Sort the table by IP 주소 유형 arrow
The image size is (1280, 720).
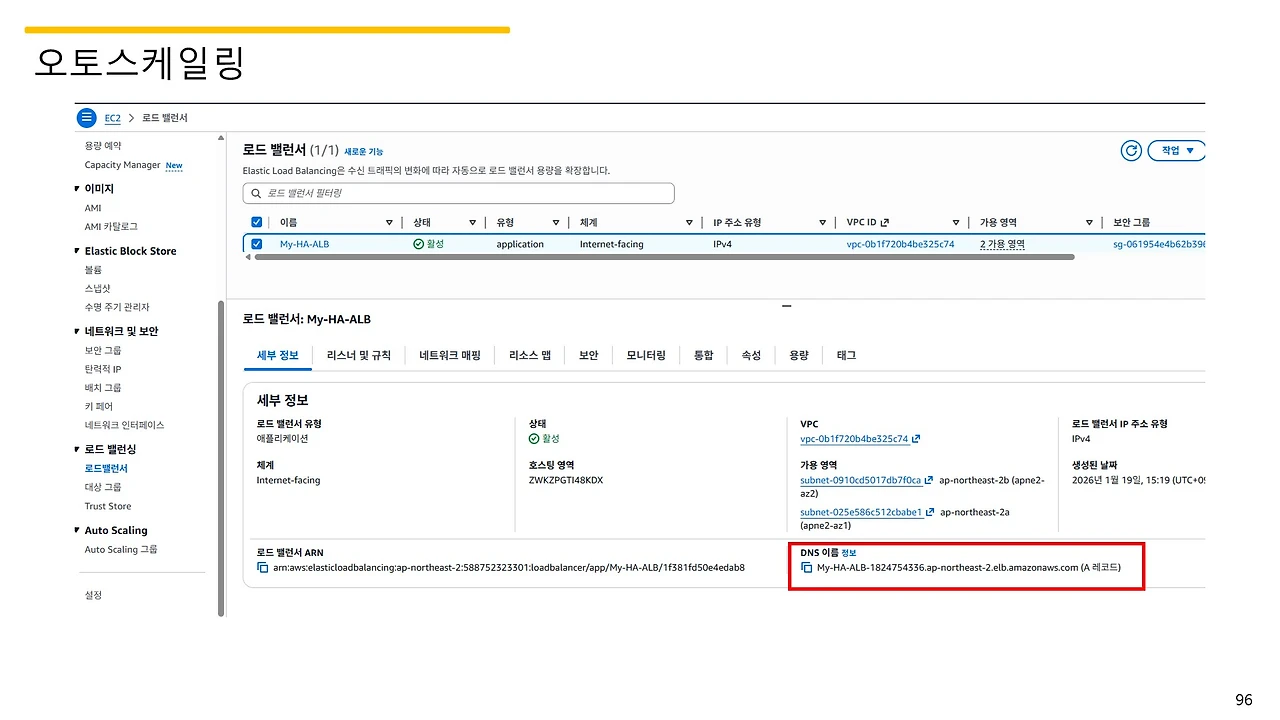coord(822,223)
